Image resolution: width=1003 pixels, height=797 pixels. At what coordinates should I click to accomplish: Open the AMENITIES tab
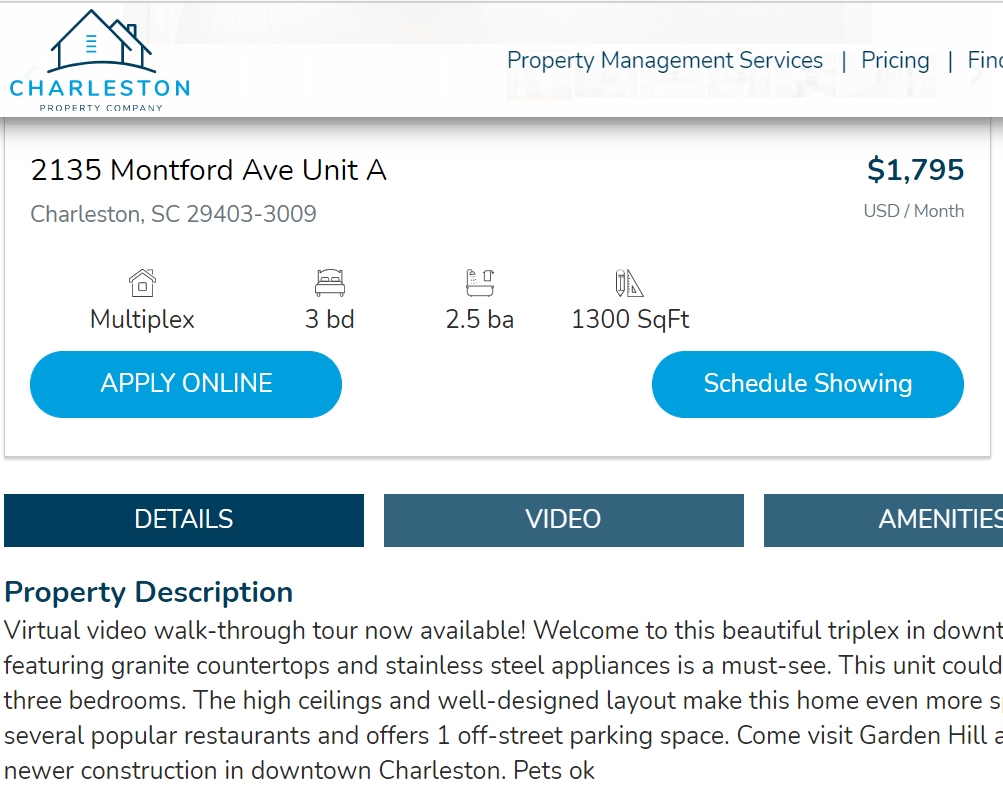(x=883, y=520)
